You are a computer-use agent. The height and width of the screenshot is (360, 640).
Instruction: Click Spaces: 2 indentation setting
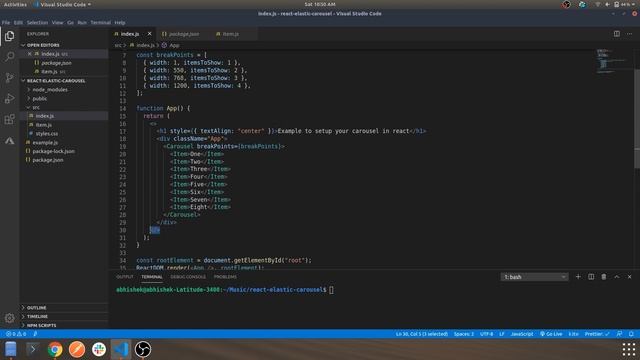coord(464,334)
